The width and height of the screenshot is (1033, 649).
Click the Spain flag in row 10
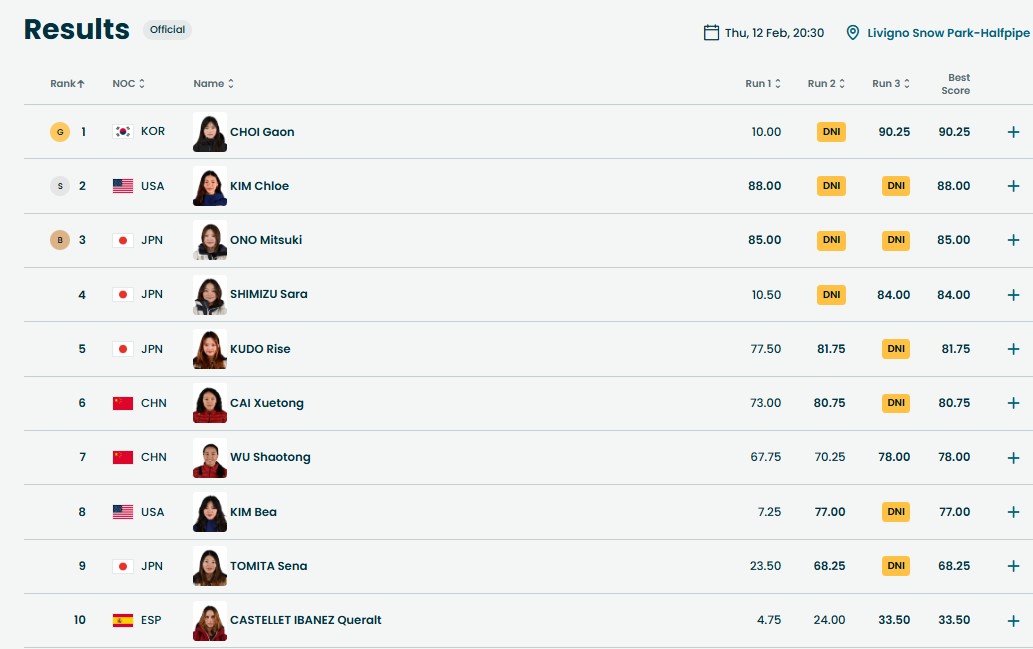click(123, 620)
